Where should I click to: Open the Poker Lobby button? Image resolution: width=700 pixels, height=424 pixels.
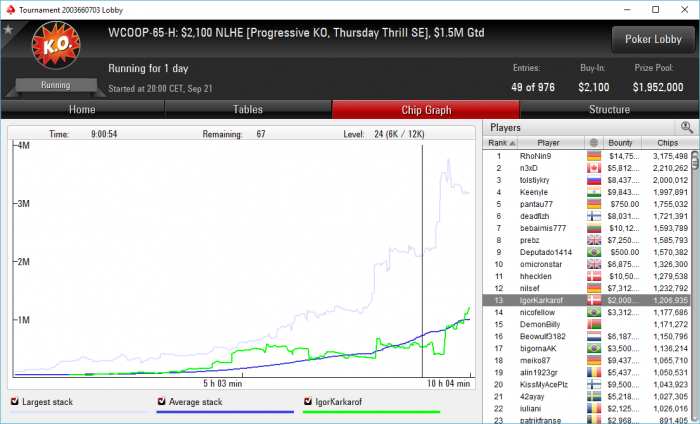(x=653, y=39)
